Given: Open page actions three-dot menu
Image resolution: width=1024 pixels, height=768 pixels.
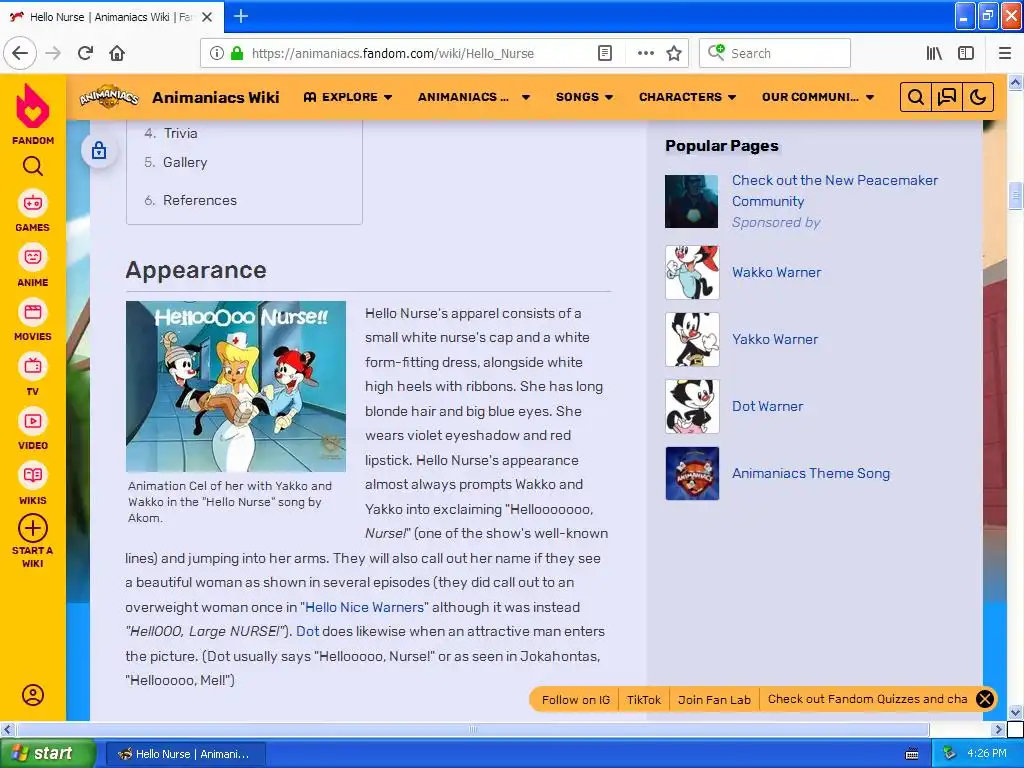Looking at the screenshot, I should [645, 53].
